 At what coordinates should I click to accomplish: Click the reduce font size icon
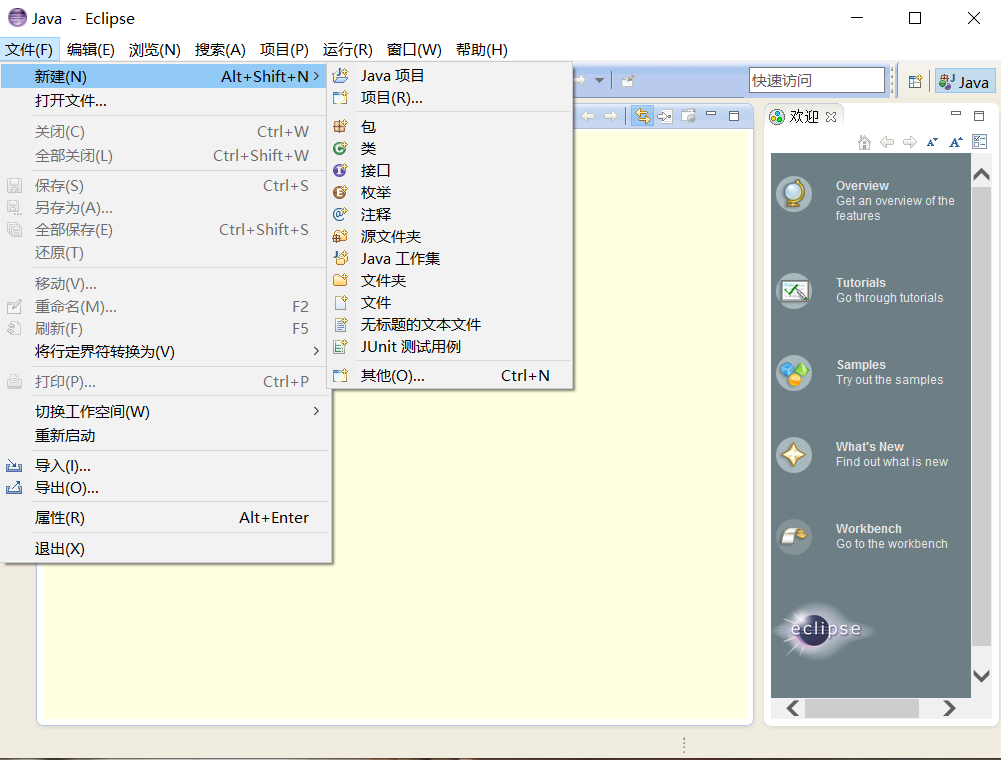click(933, 142)
